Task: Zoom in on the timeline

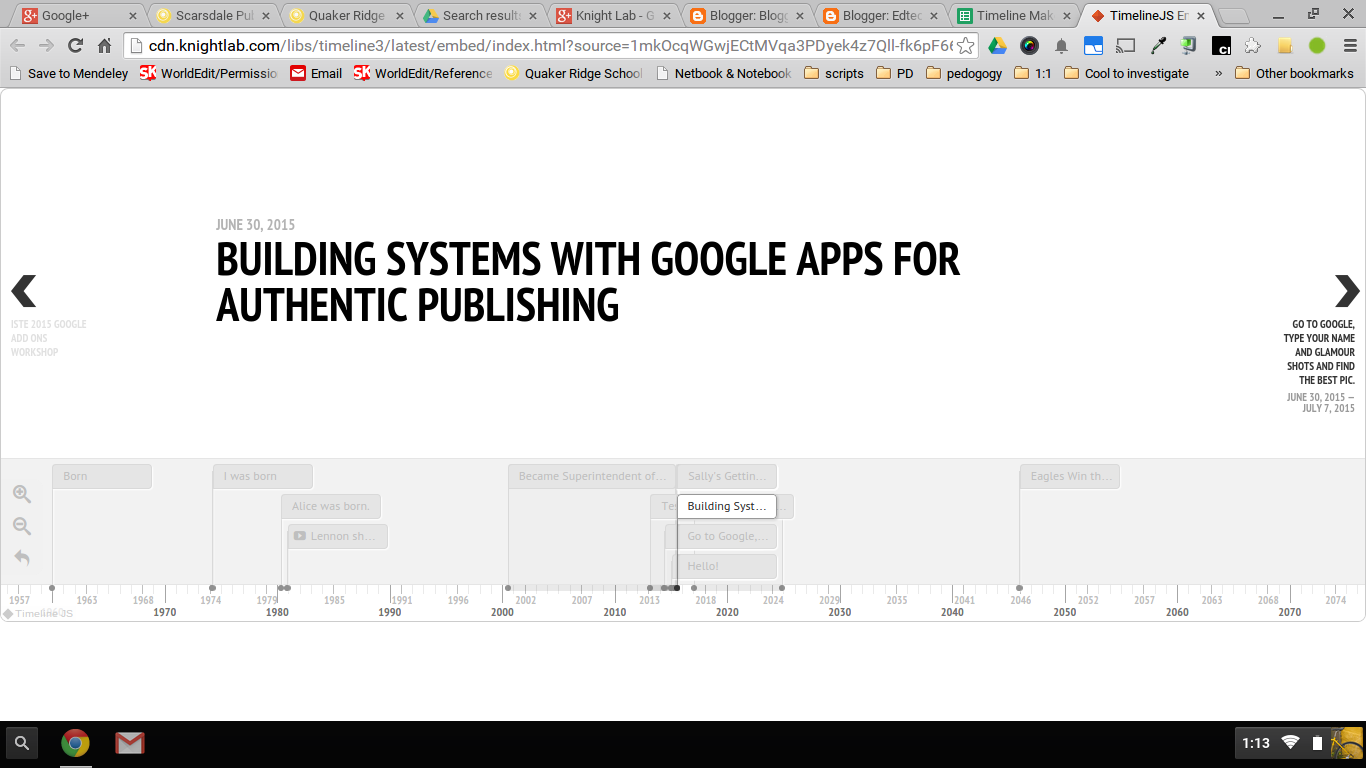Action: coord(22,494)
